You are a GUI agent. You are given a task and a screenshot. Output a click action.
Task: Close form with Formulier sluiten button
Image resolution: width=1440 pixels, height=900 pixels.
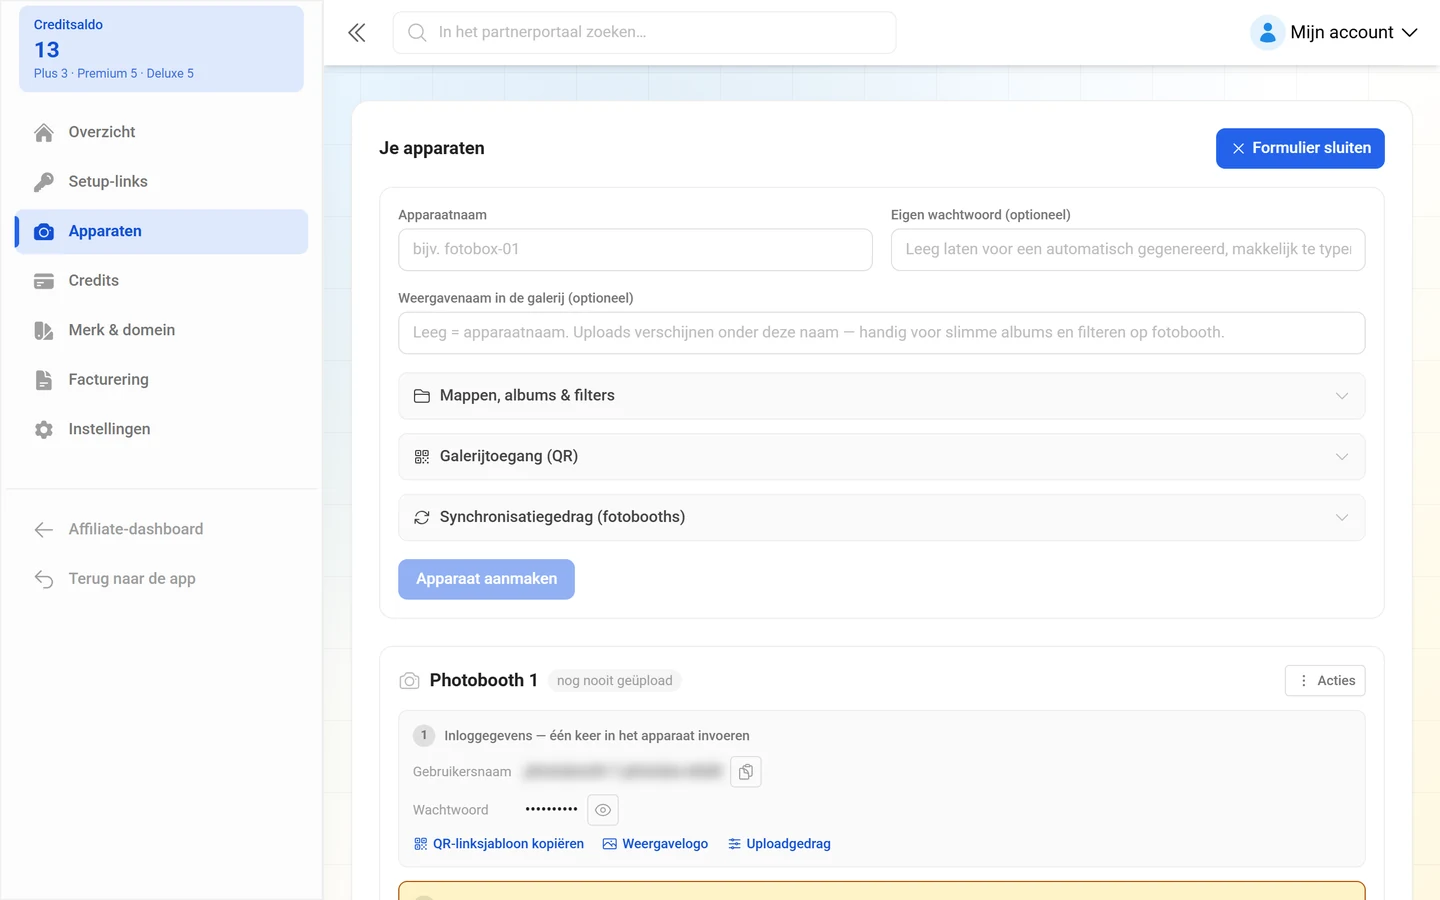[x=1300, y=148]
